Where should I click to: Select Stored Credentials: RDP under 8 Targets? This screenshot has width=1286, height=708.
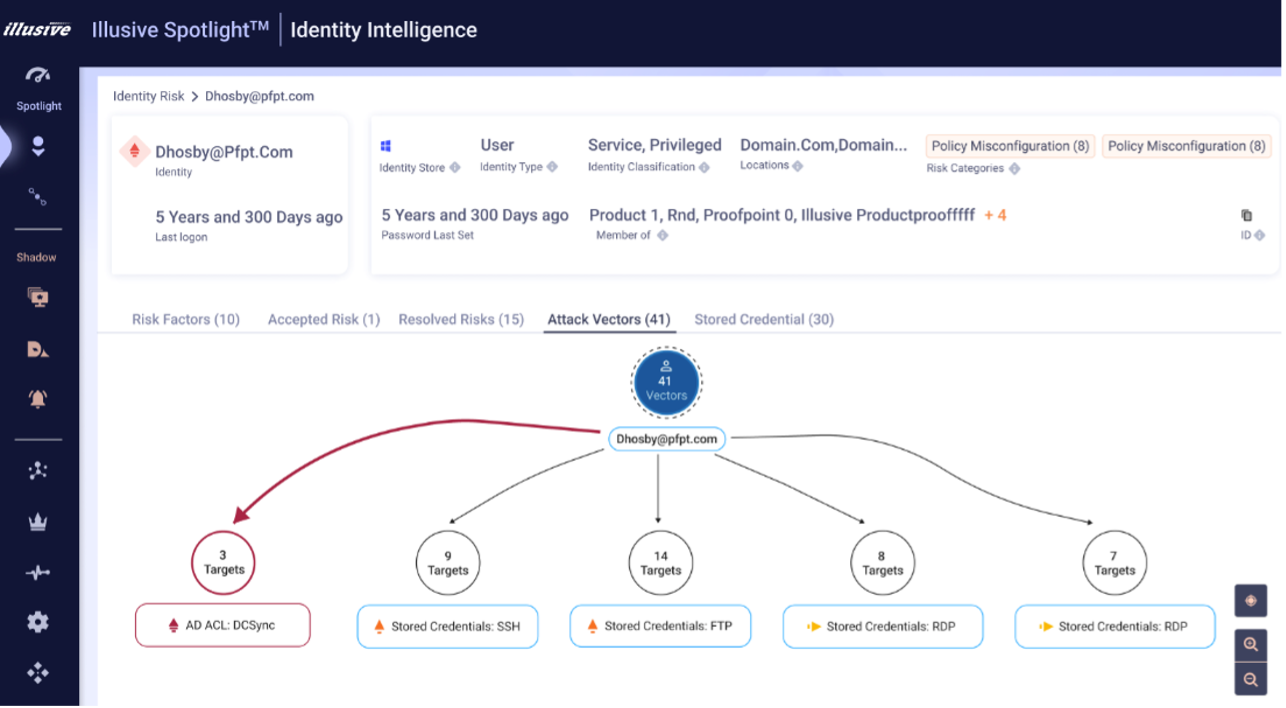pos(883,626)
